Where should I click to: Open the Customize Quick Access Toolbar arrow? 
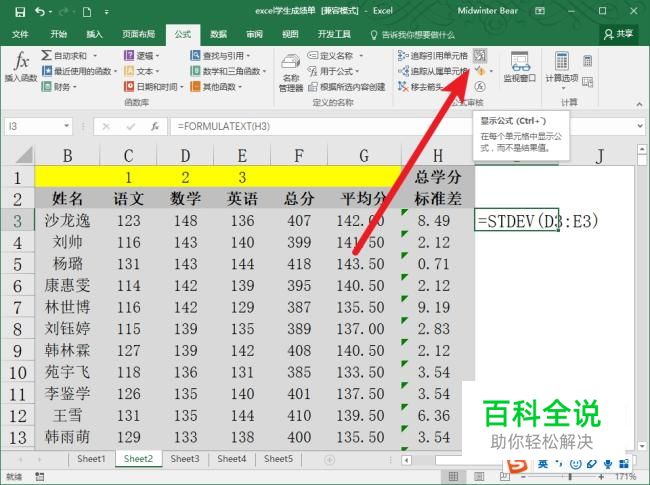[x=107, y=12]
